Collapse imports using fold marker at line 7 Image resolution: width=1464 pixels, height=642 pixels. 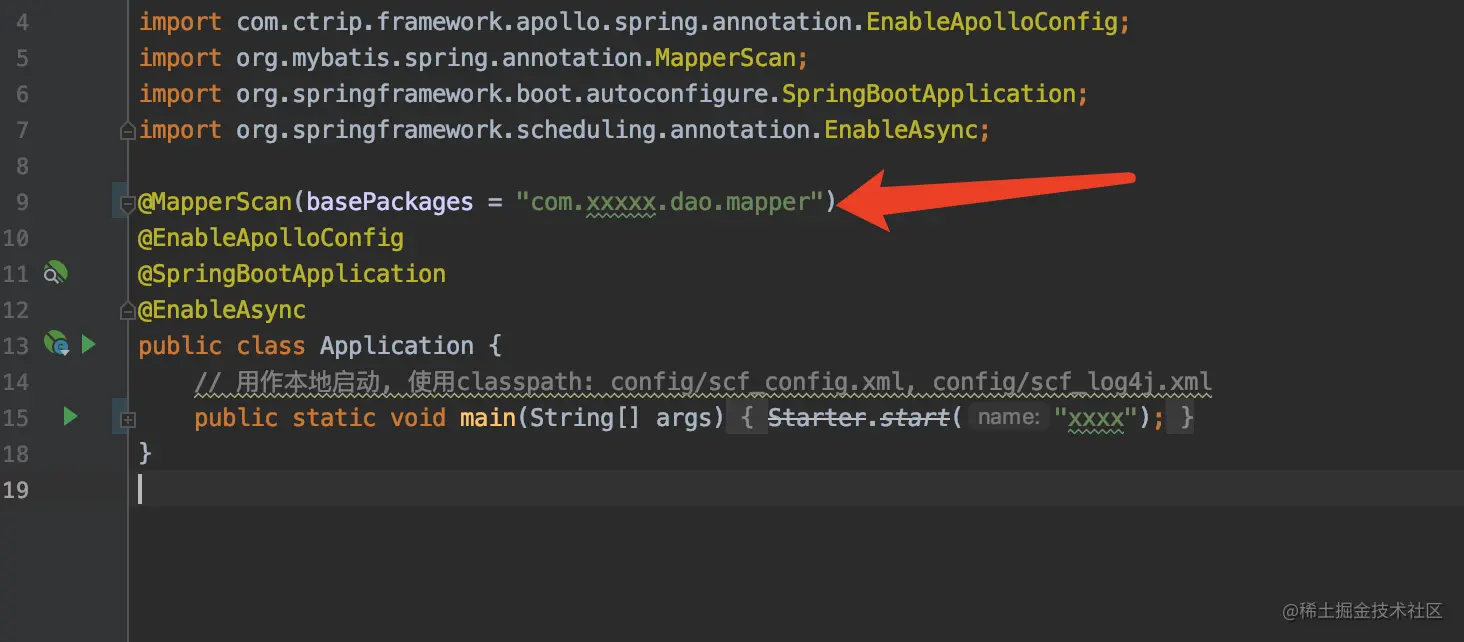pyautogui.click(x=127, y=130)
